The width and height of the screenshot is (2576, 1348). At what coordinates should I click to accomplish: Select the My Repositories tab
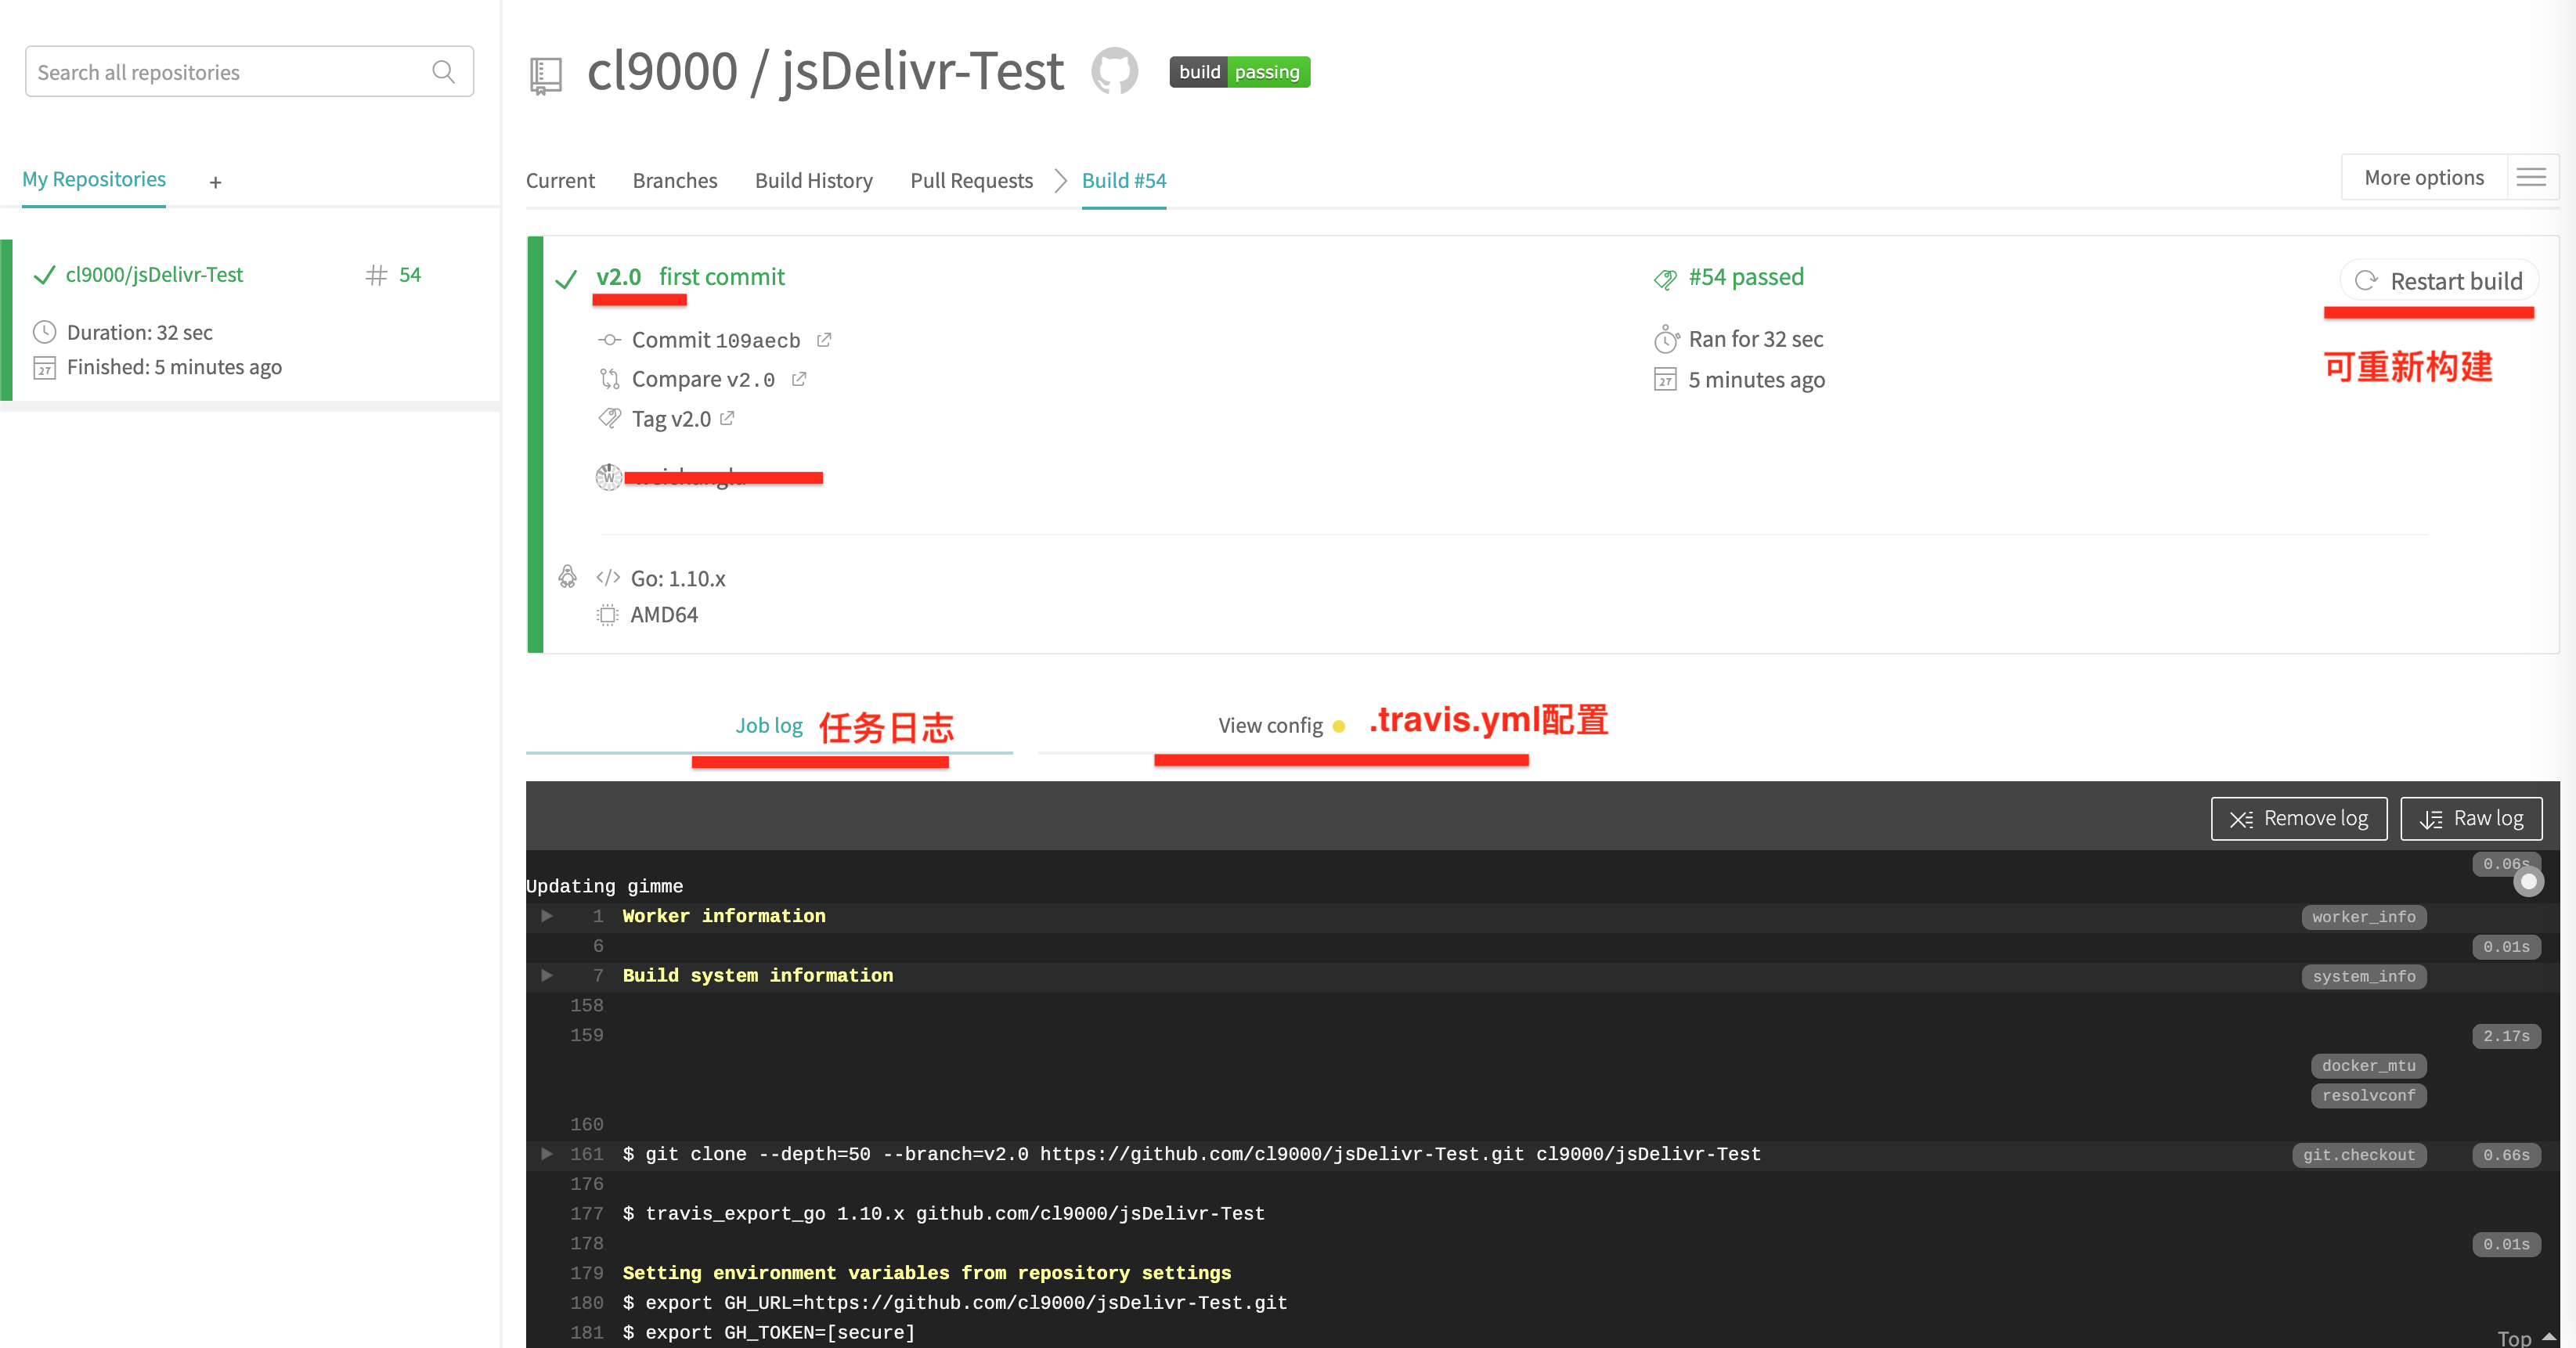click(94, 180)
